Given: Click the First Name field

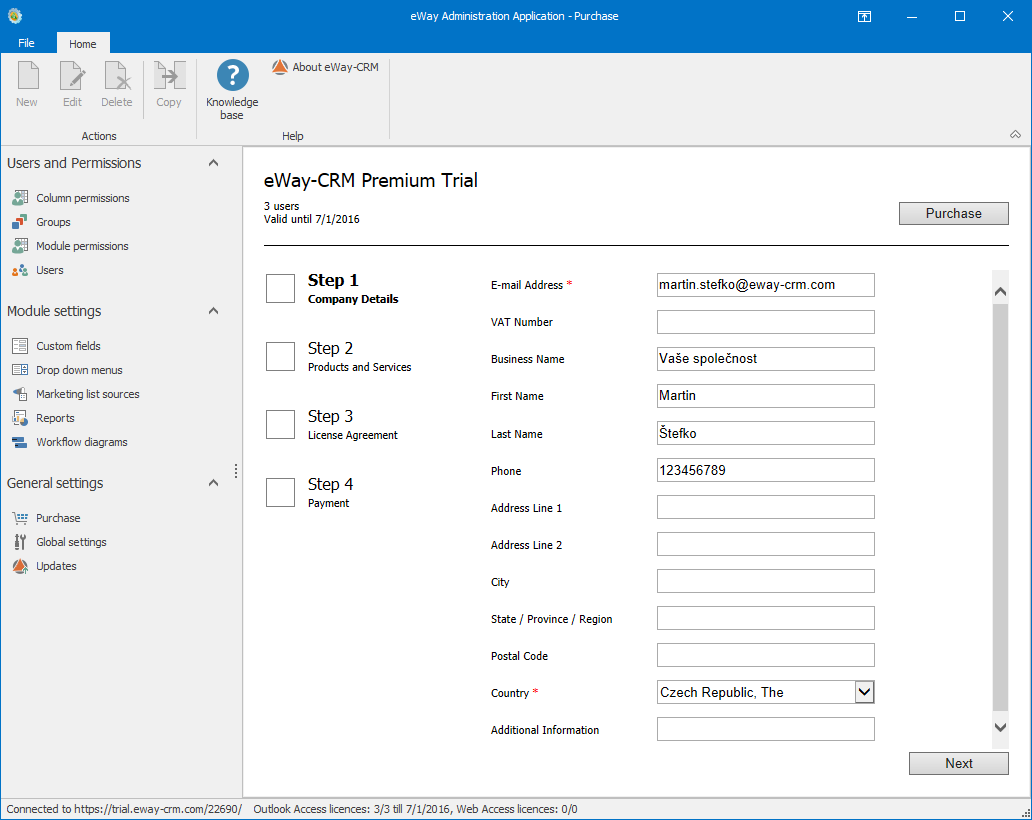Looking at the screenshot, I should point(765,396).
